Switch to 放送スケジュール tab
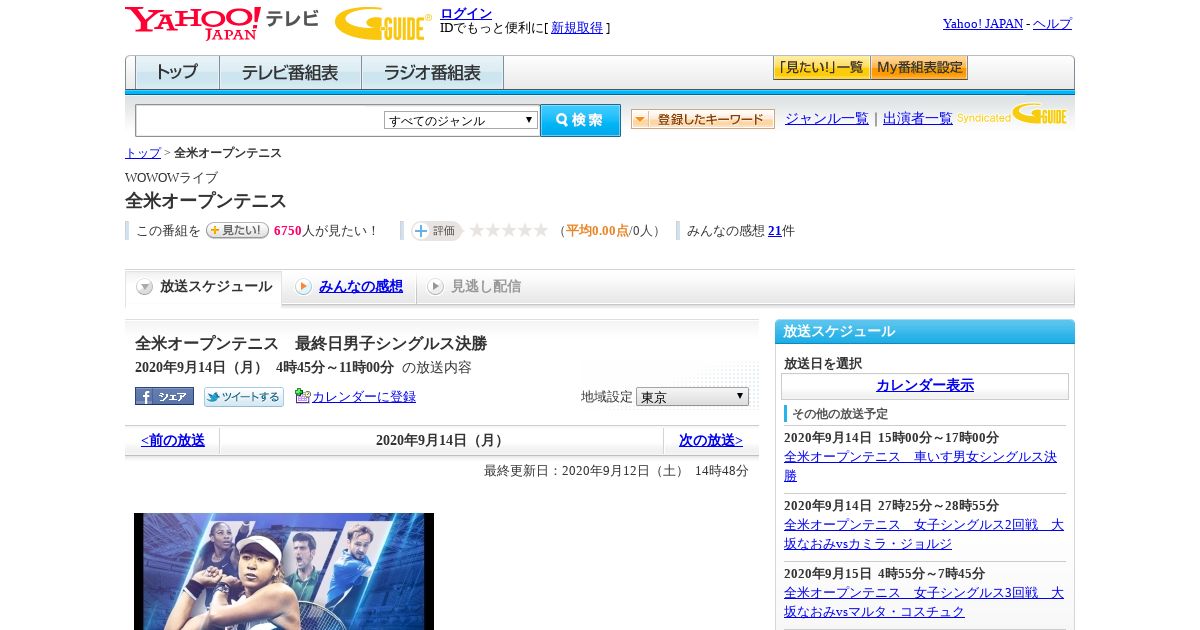The width and height of the screenshot is (1200, 630). pos(204,287)
